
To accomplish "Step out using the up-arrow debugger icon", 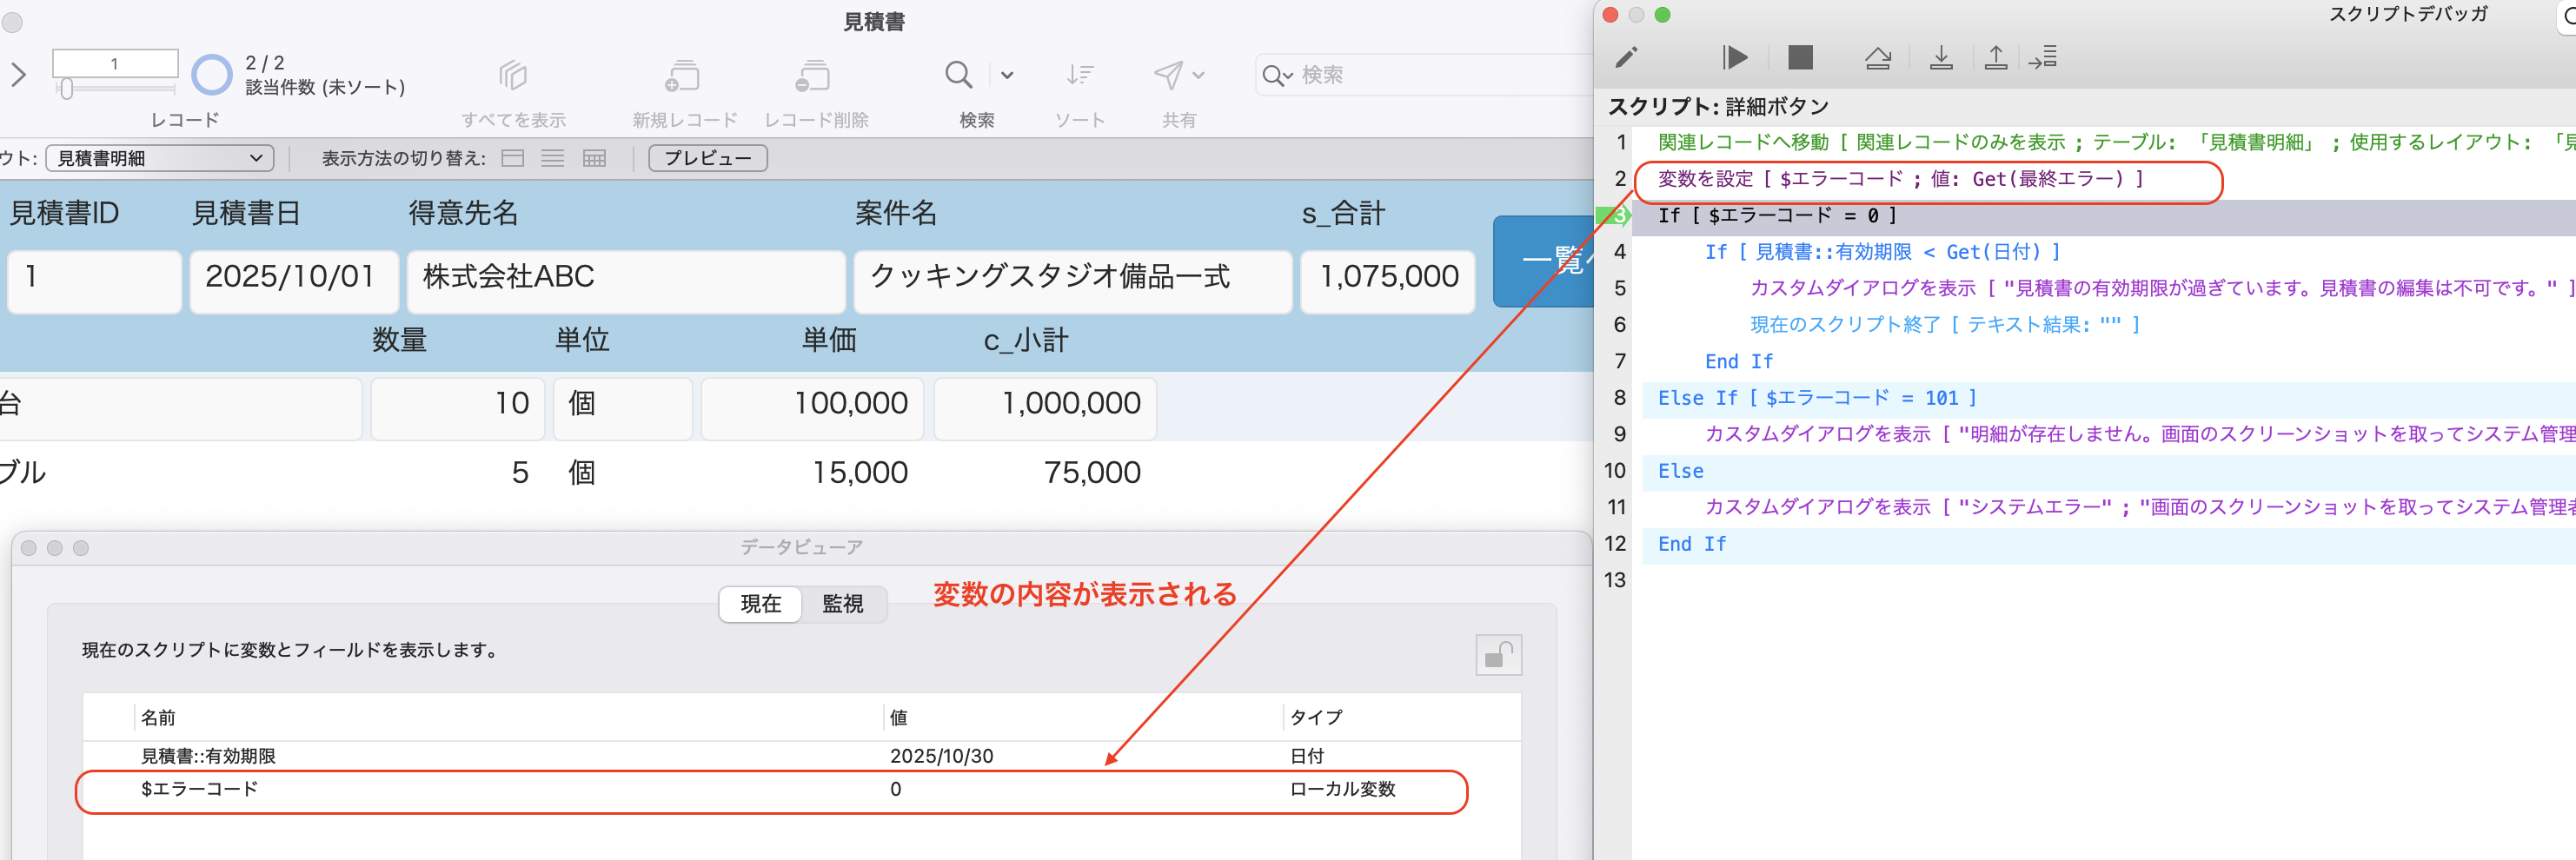I will [1996, 57].
